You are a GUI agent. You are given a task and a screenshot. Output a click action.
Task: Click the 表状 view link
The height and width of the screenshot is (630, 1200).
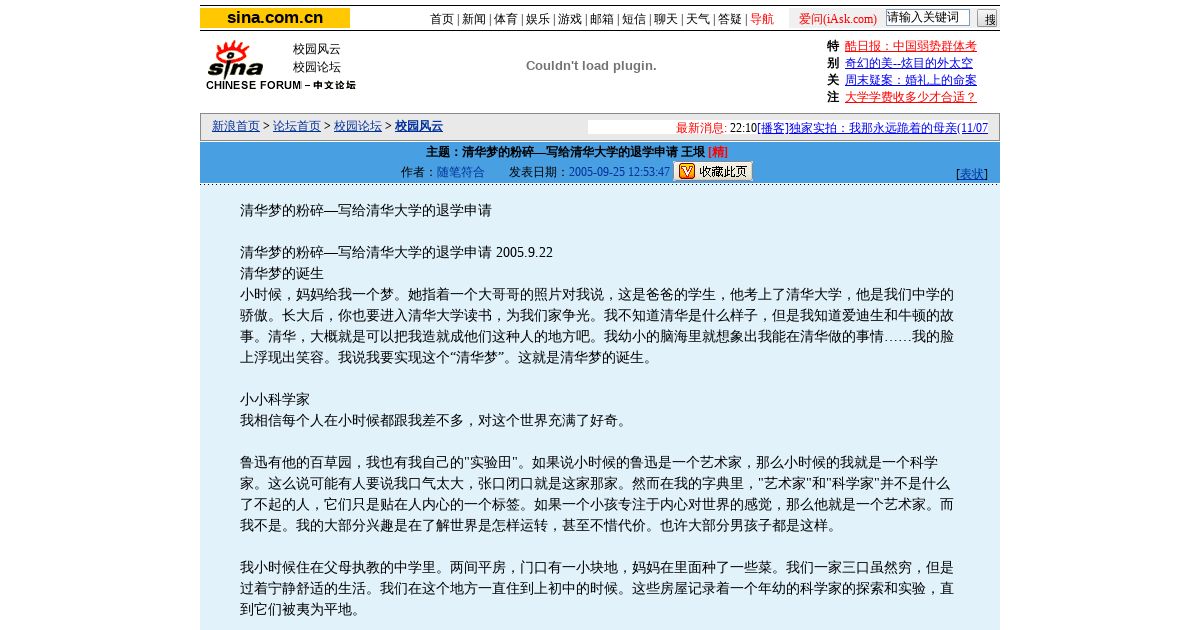tap(972, 174)
